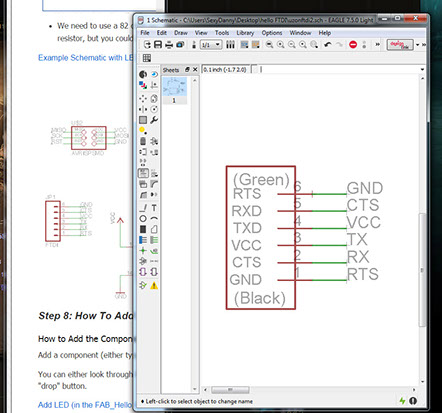Select the Text T tool

[x=154, y=208]
